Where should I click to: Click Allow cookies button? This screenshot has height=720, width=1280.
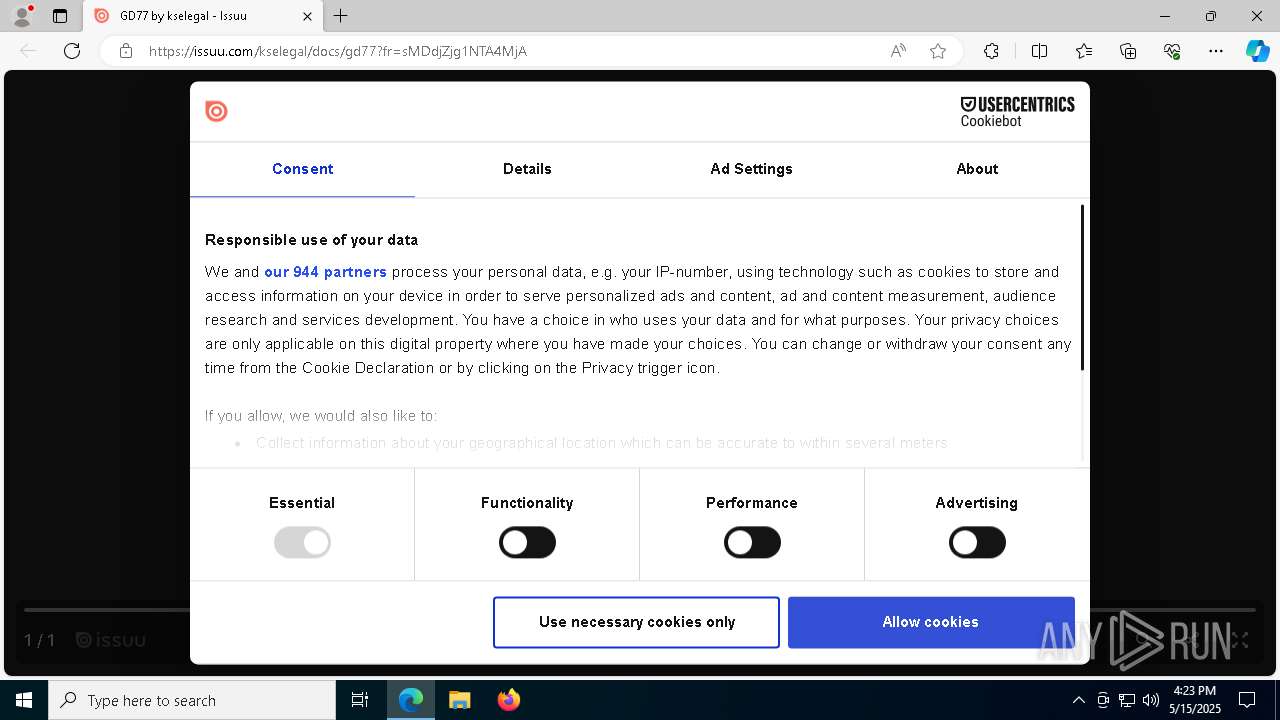point(931,622)
